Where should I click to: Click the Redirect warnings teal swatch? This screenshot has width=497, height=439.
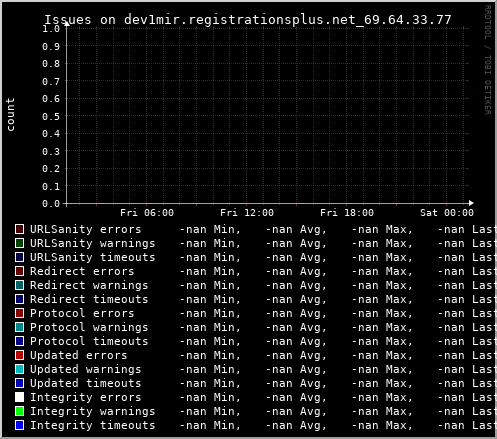click(19, 285)
